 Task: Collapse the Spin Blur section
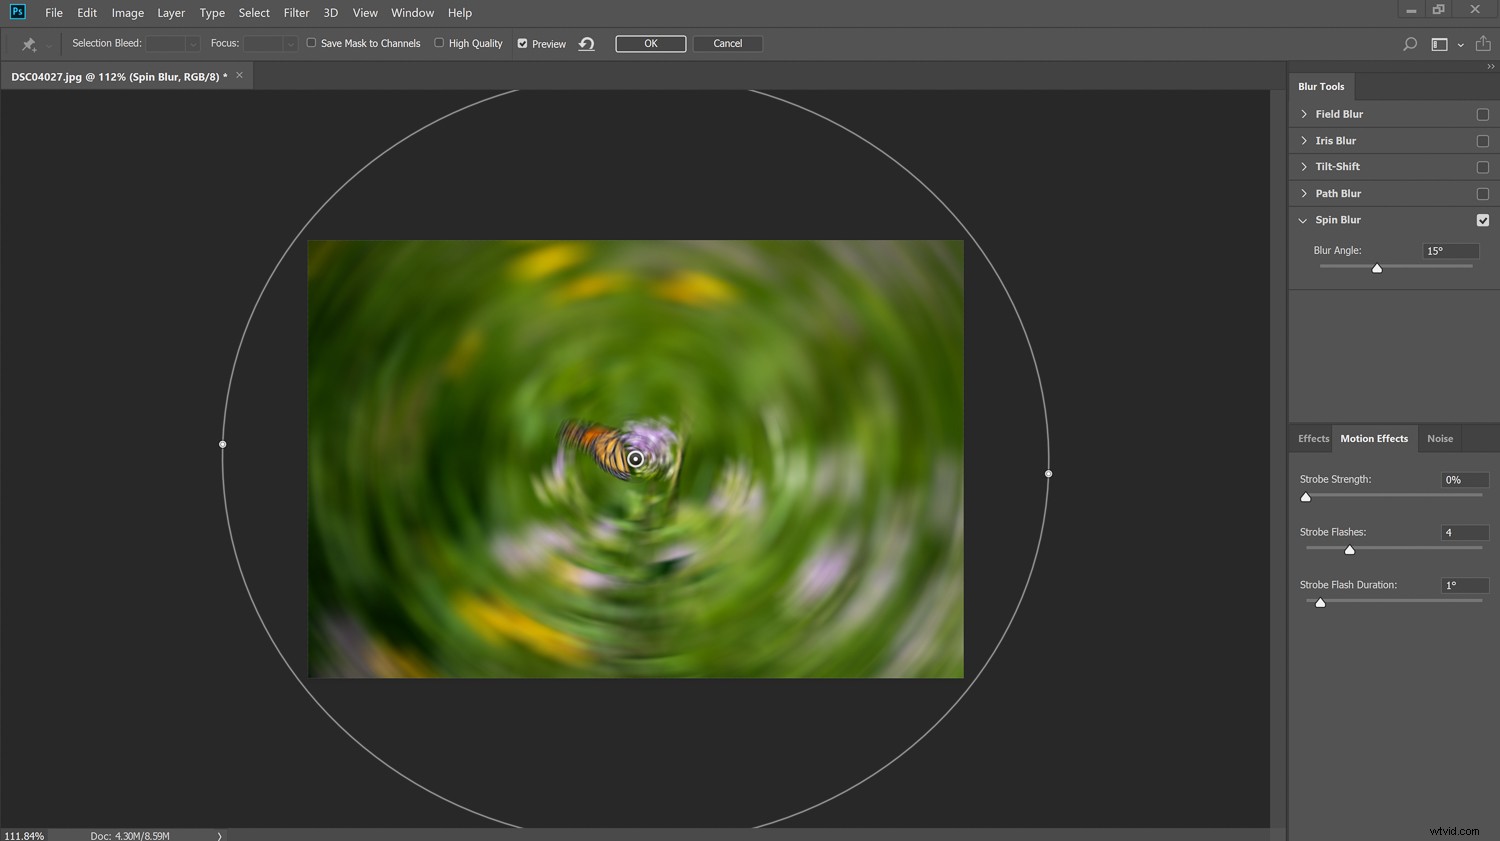[1303, 220]
